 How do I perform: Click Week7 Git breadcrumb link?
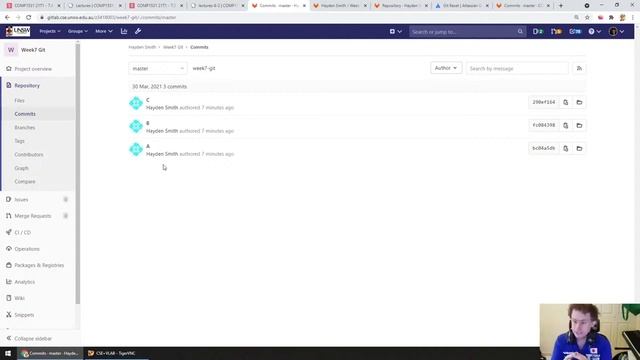pos(173,47)
